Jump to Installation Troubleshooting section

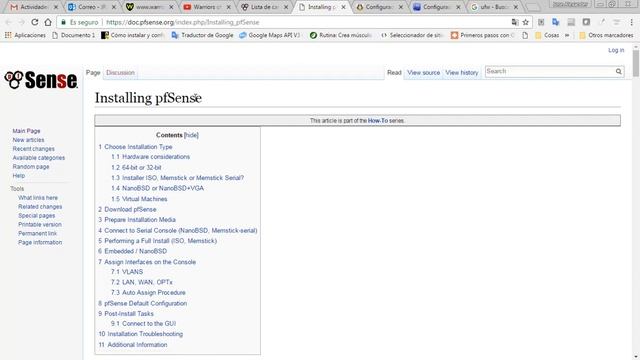pyautogui.click(x=141, y=334)
